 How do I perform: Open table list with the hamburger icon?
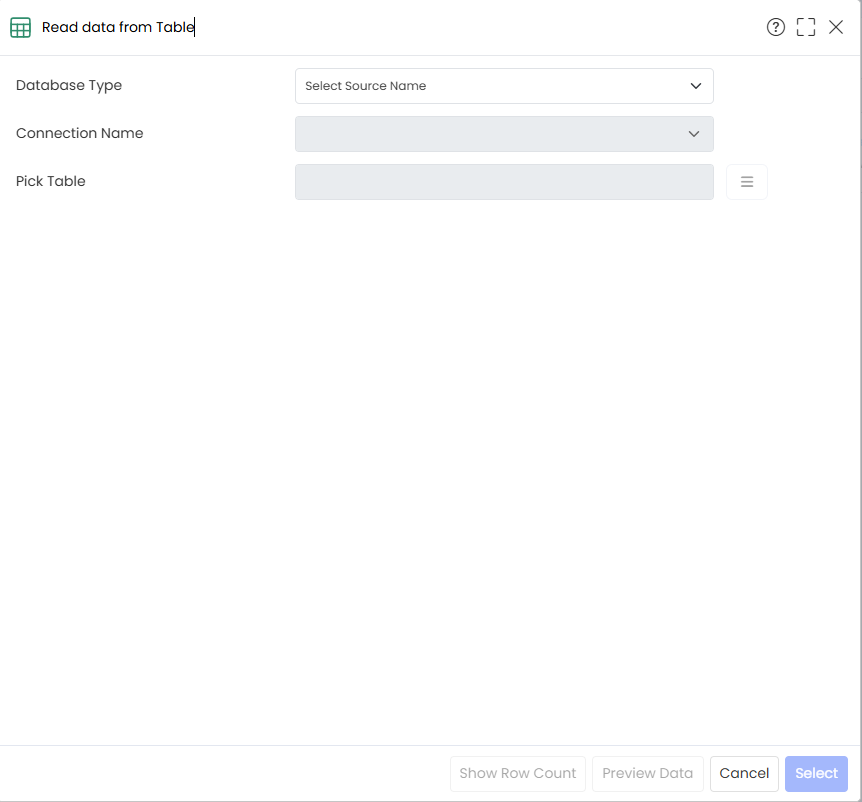point(747,182)
